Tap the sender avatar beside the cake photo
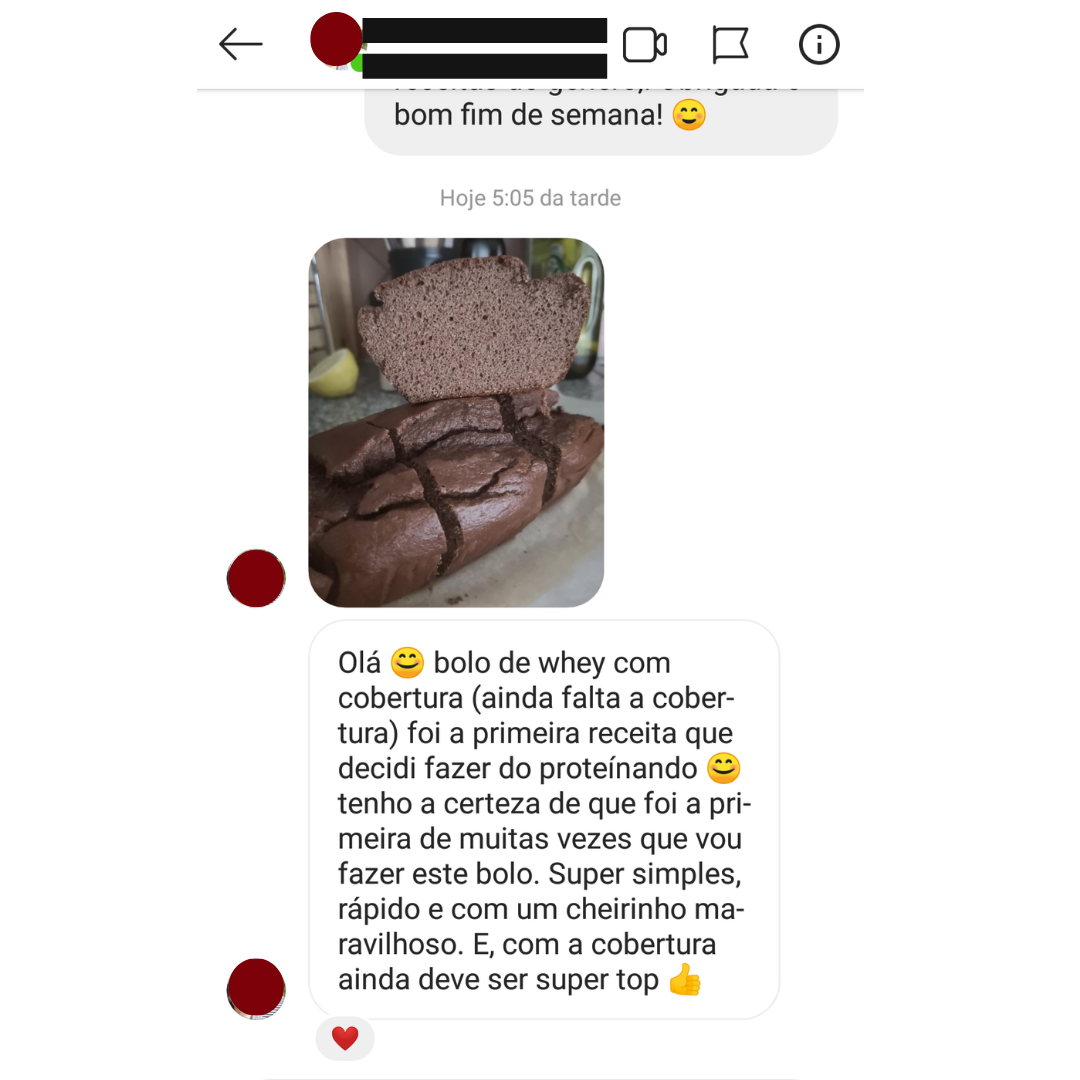 (x=256, y=578)
